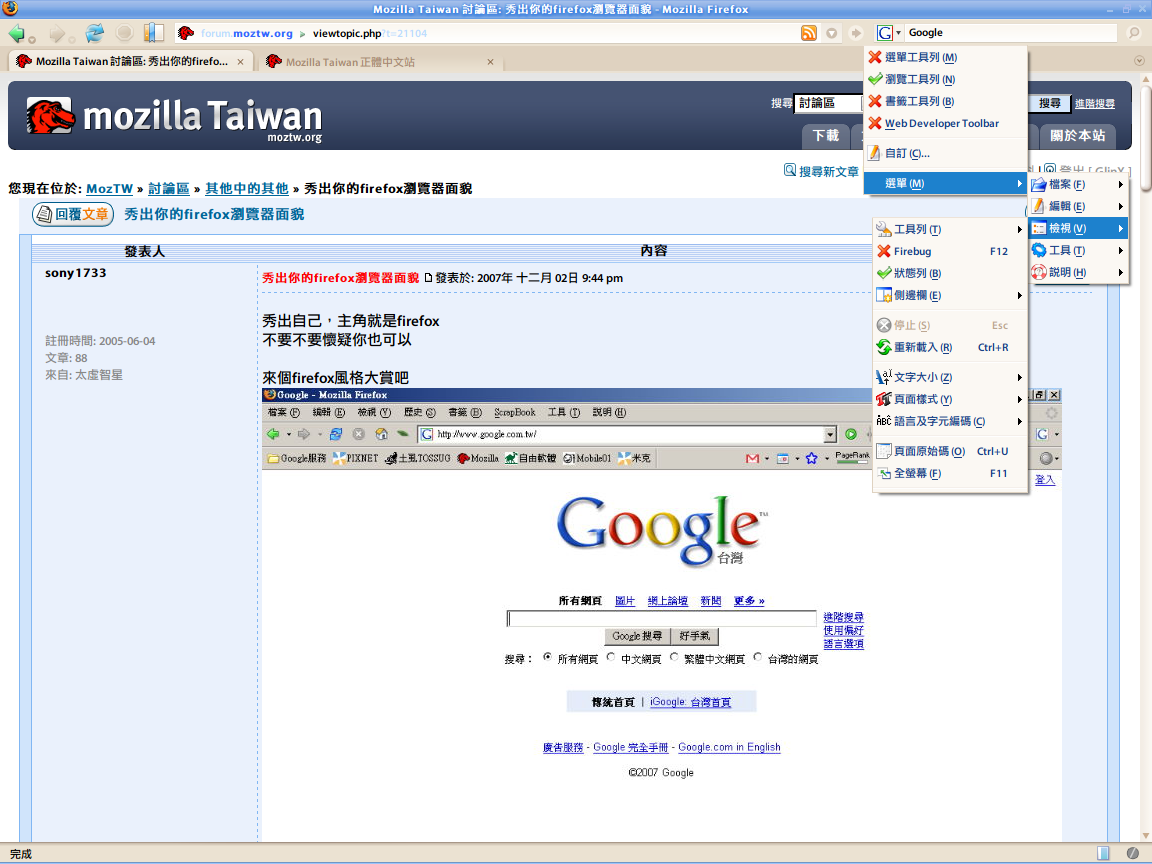1152x864 pixels.
Task: Click the 回覆文章 reply button
Action: 73,214
